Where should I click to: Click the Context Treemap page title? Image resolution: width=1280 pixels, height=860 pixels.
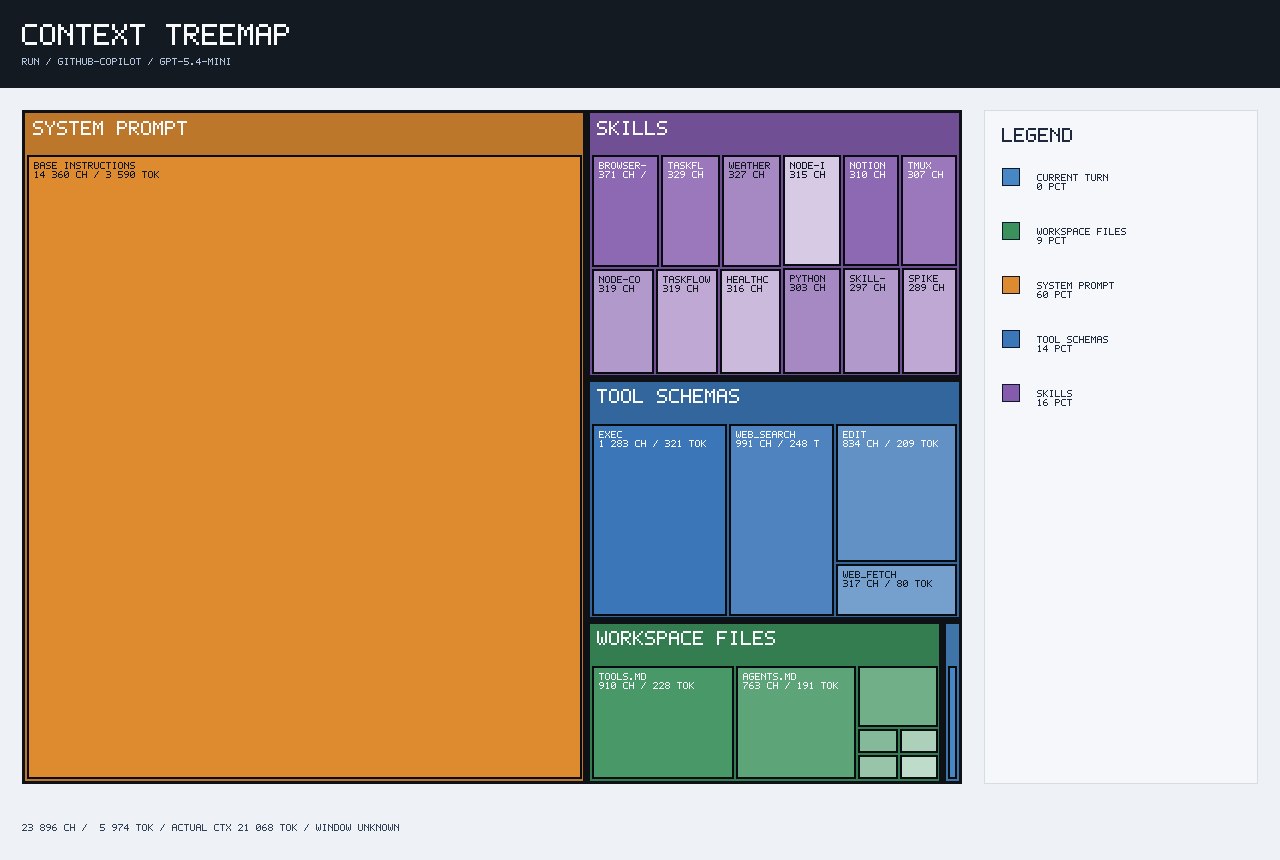pyautogui.click(x=155, y=35)
